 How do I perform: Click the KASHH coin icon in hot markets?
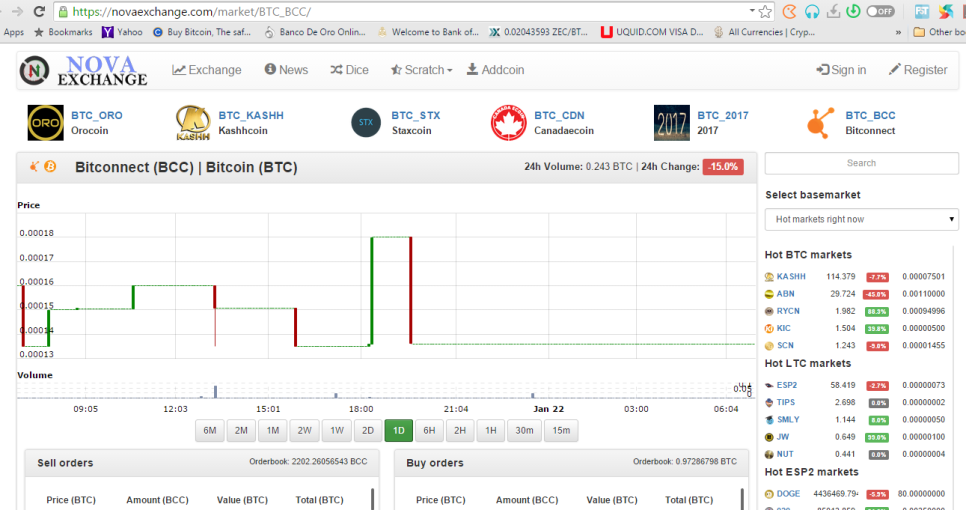[769, 277]
